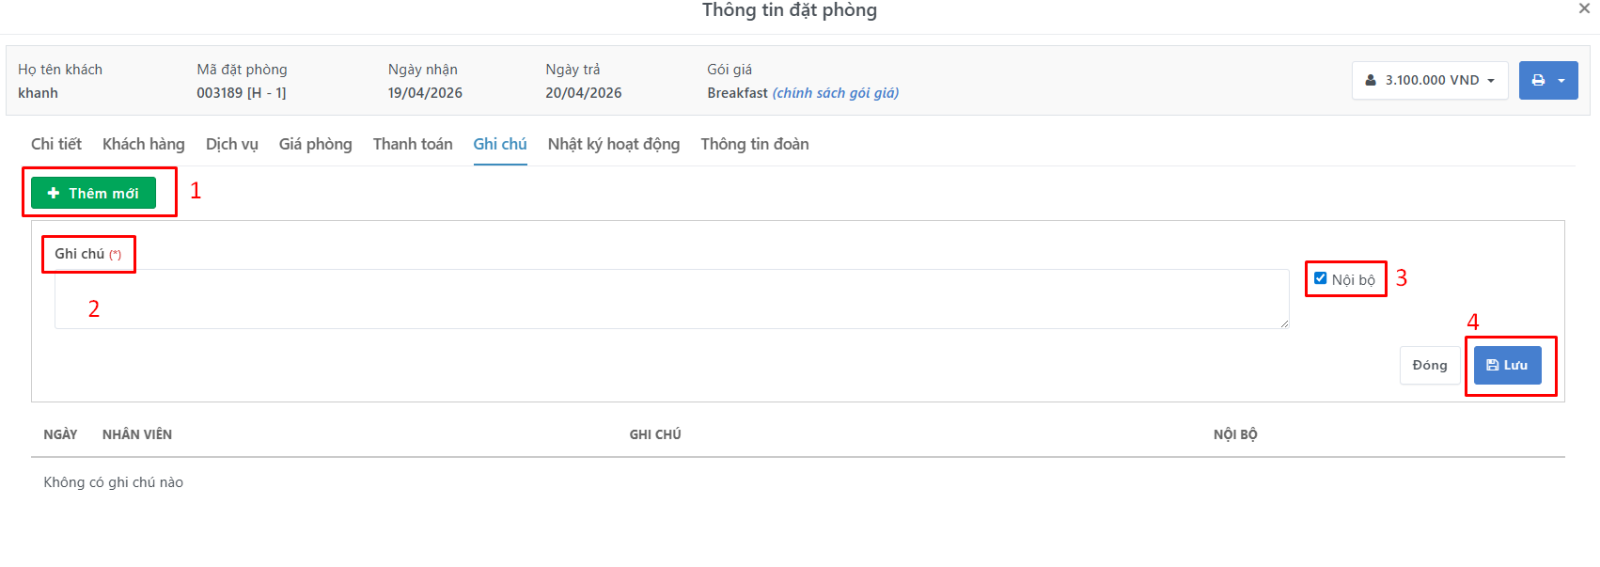Focus the Ghi chú text area
The height and width of the screenshot is (567, 1600).
671,299
